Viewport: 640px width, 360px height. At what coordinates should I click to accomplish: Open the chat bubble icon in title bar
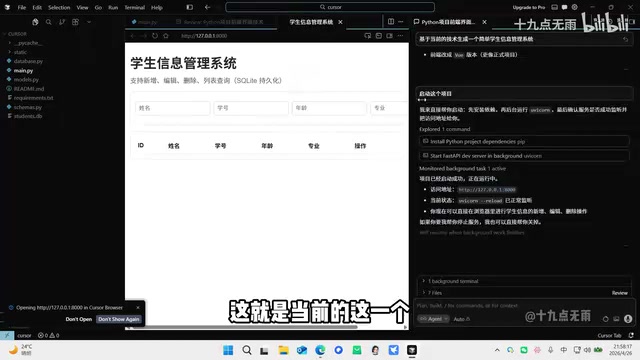click(564, 7)
